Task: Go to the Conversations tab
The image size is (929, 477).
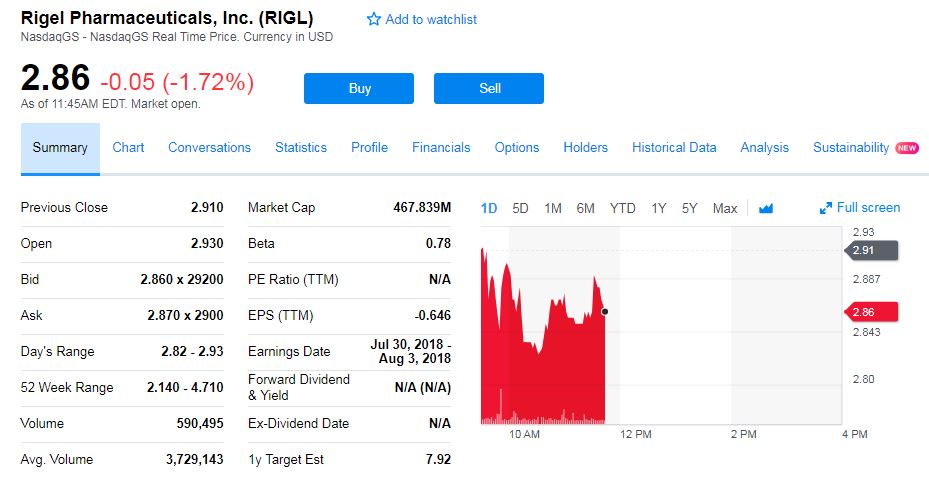Action: point(209,148)
